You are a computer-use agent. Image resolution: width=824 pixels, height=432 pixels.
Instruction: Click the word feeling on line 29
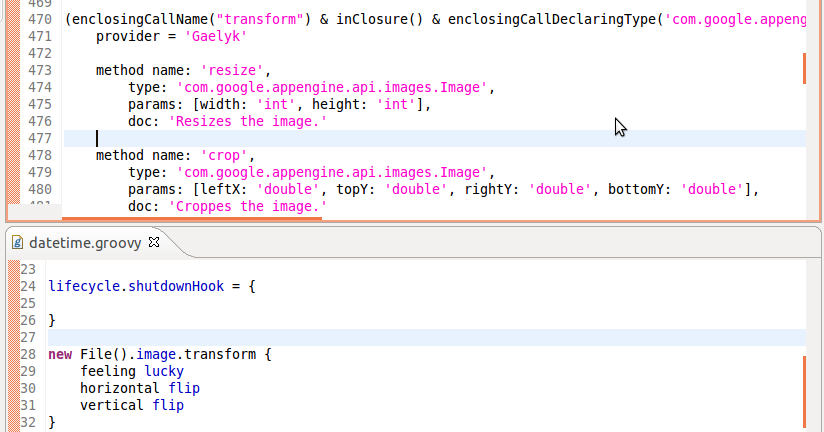point(108,372)
